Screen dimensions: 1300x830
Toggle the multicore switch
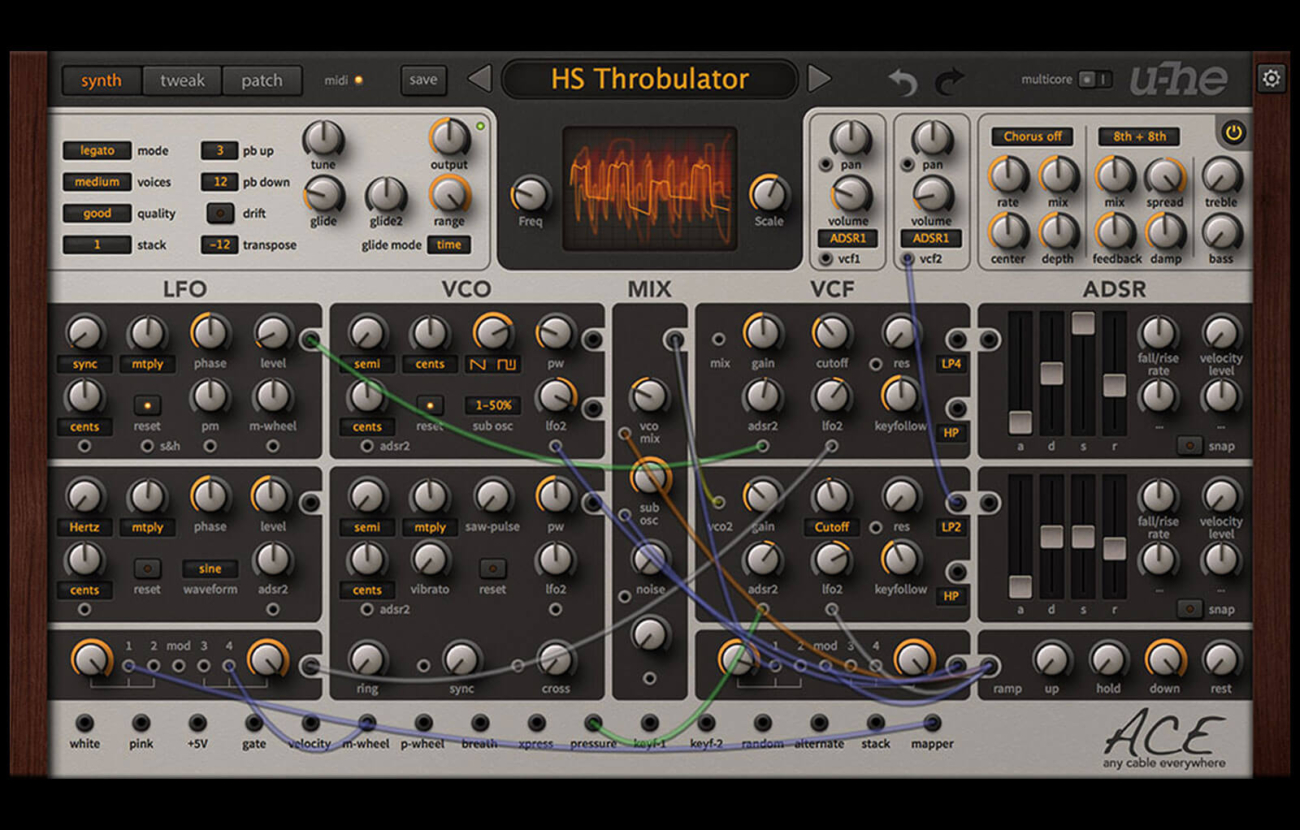1094,79
